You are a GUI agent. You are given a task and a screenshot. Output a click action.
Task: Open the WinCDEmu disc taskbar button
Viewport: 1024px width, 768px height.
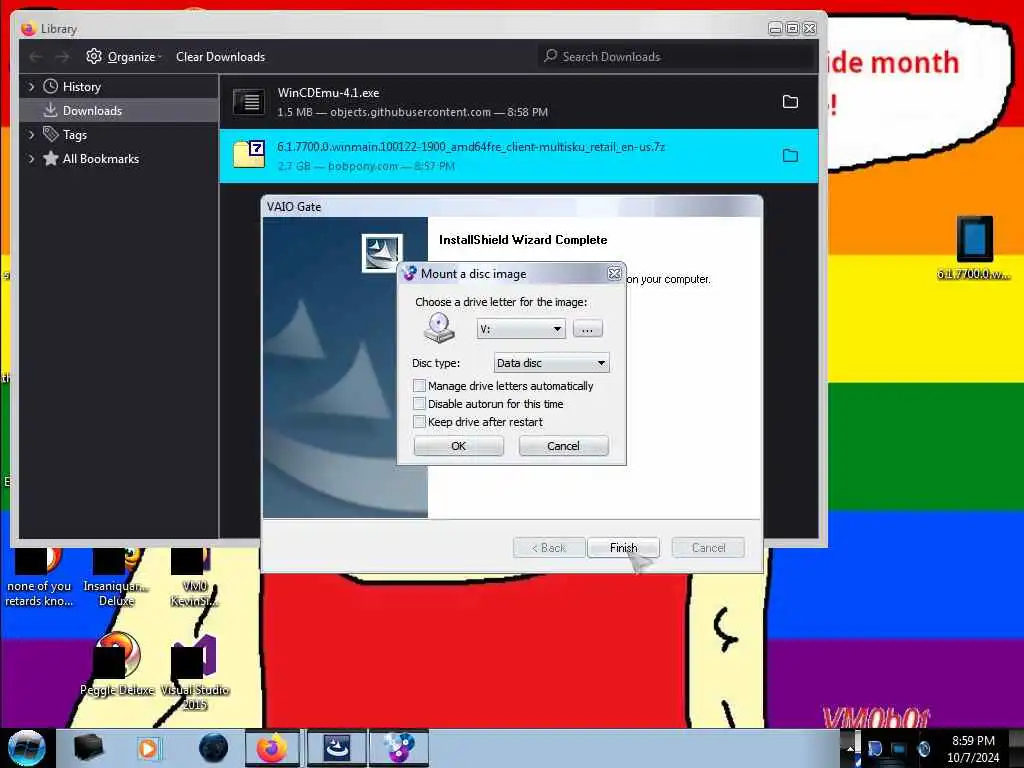(399, 748)
